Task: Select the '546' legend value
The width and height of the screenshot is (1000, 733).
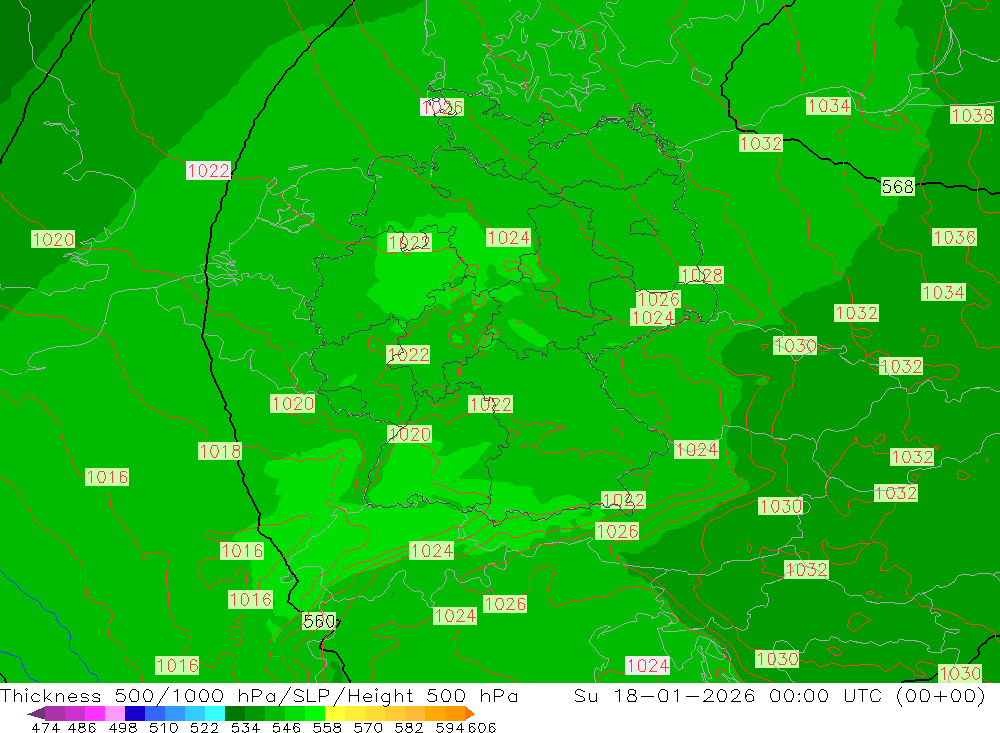Action: tap(286, 727)
